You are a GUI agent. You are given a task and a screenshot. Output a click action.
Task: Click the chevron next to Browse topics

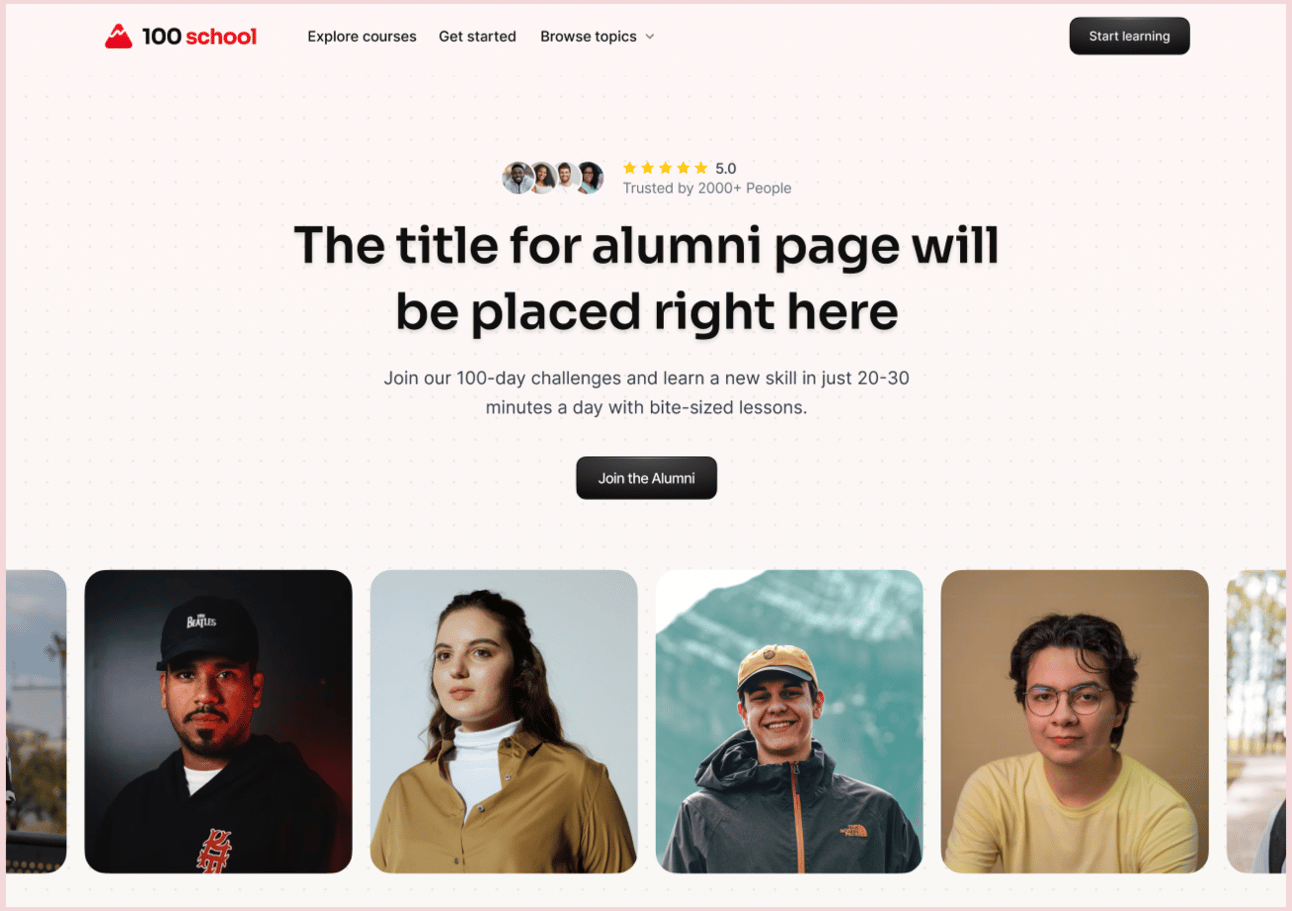point(649,37)
